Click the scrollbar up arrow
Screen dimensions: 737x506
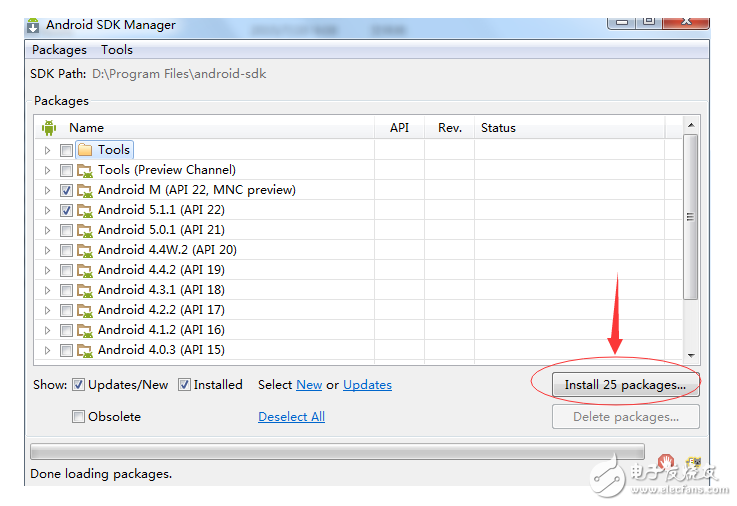[690, 125]
